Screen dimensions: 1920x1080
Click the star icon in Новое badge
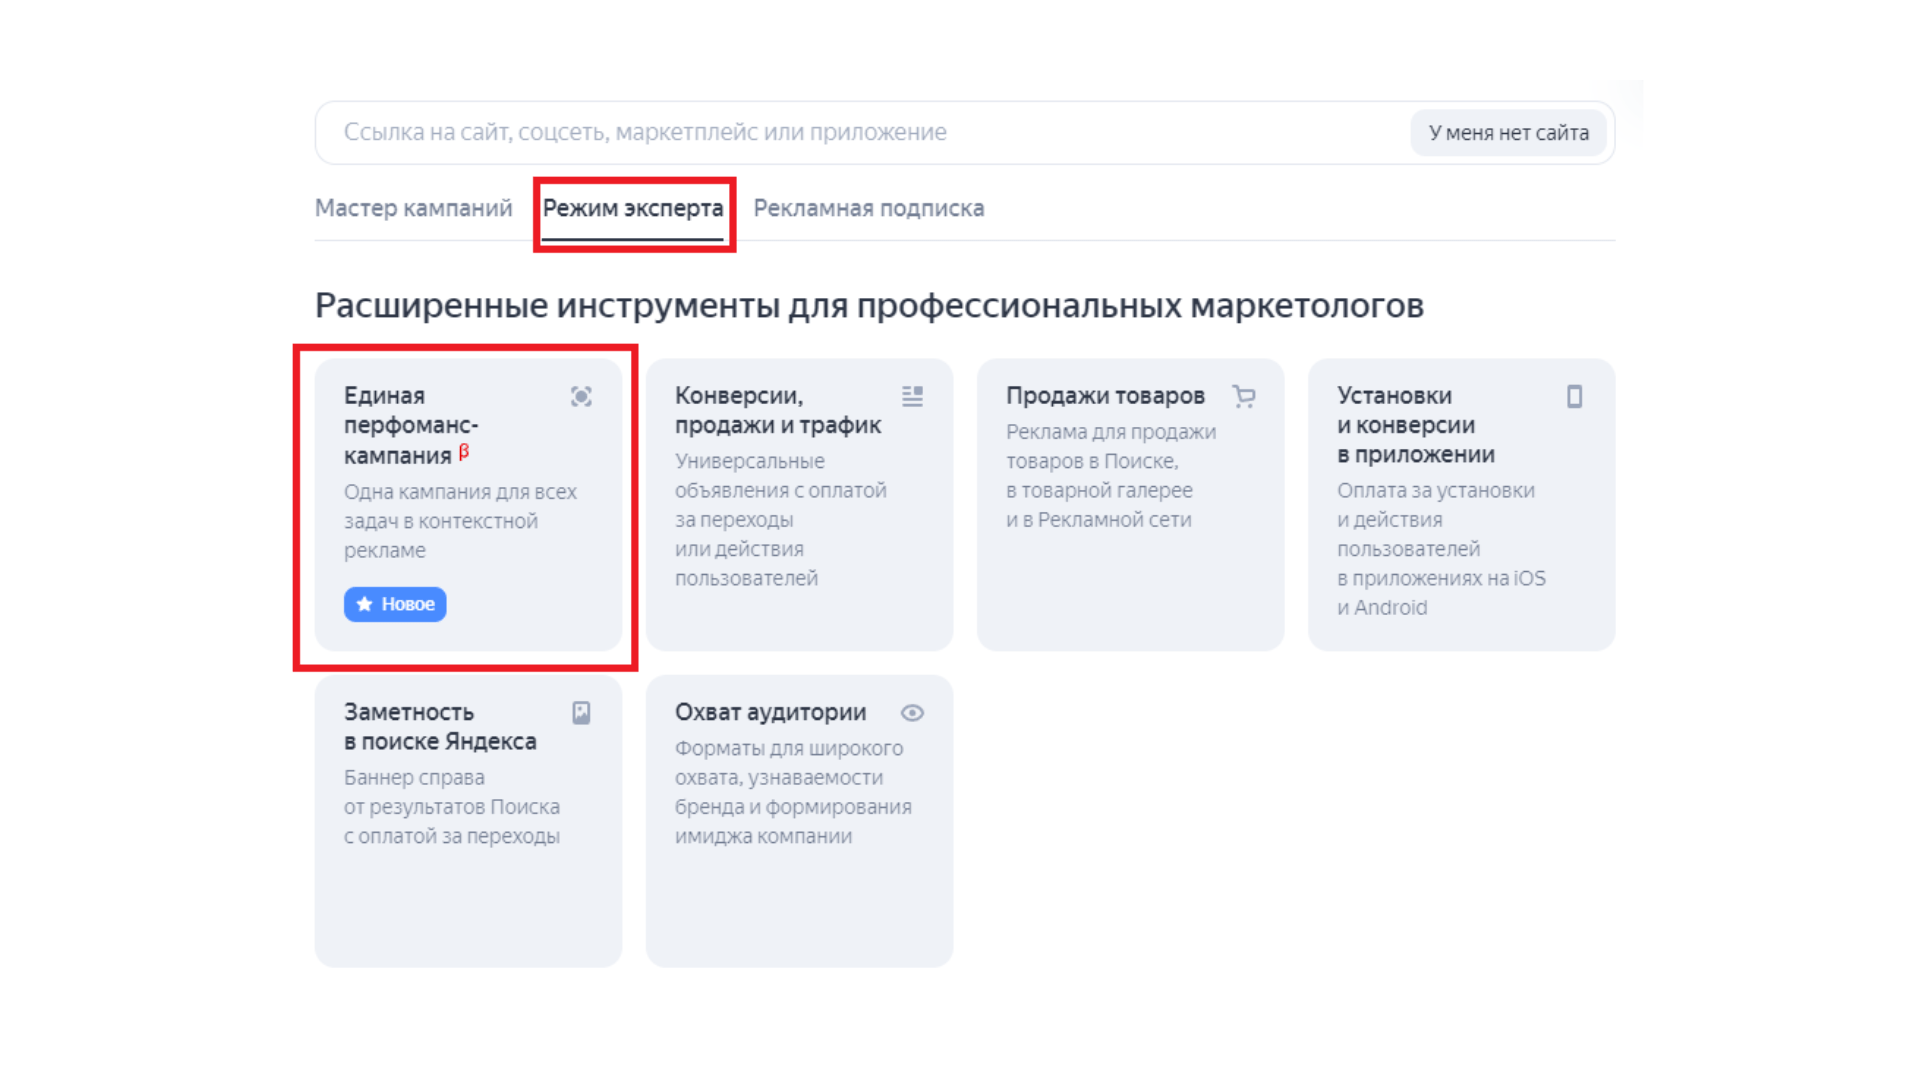[x=365, y=604]
